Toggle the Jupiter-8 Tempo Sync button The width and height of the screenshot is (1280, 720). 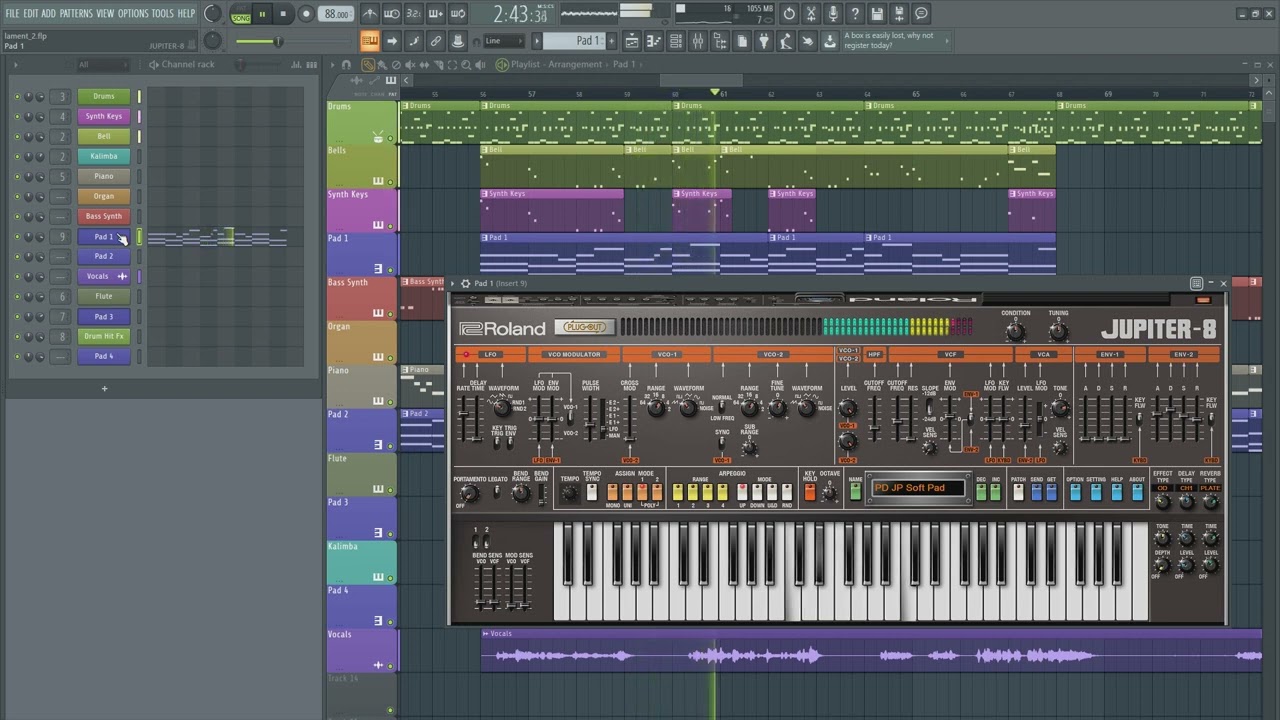click(x=591, y=492)
